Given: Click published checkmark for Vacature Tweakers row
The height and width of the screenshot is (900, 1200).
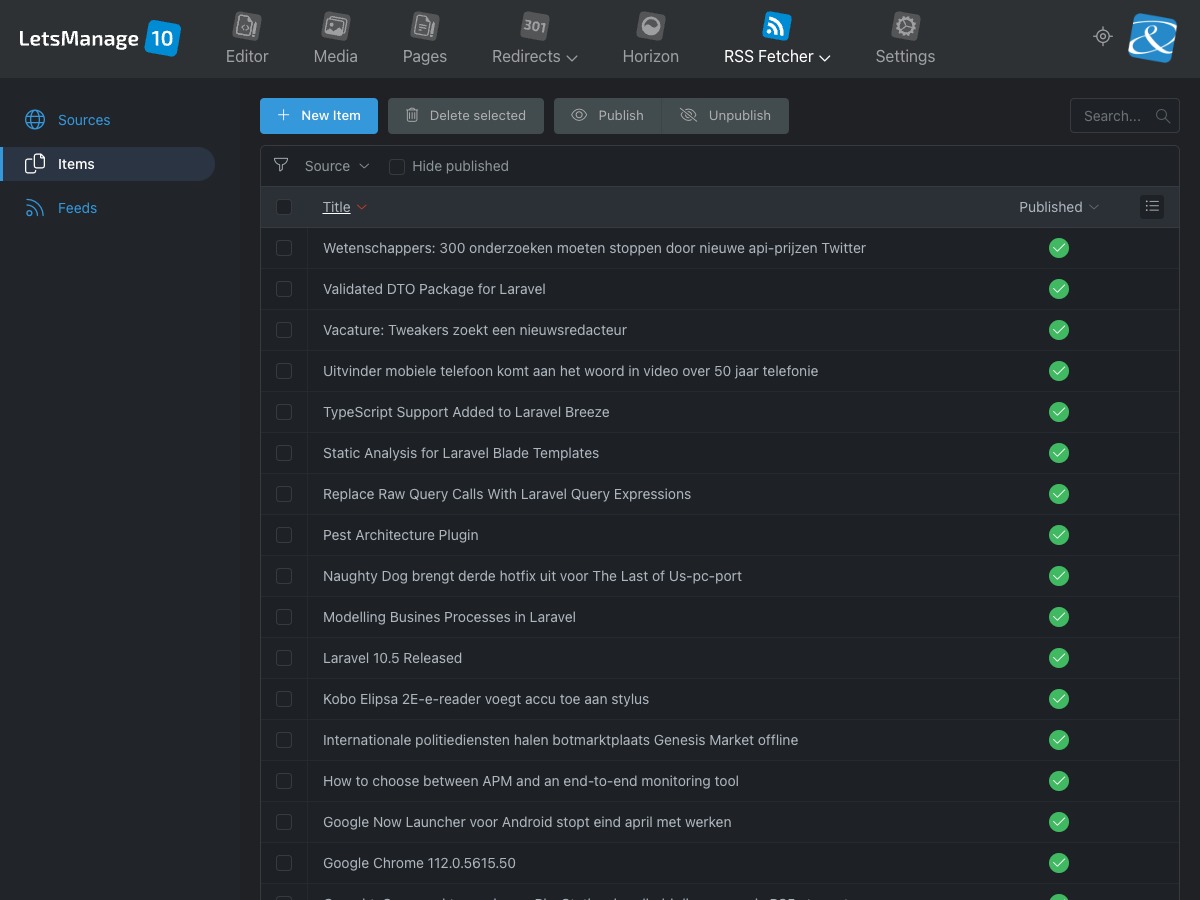Looking at the screenshot, I should coord(1059,330).
